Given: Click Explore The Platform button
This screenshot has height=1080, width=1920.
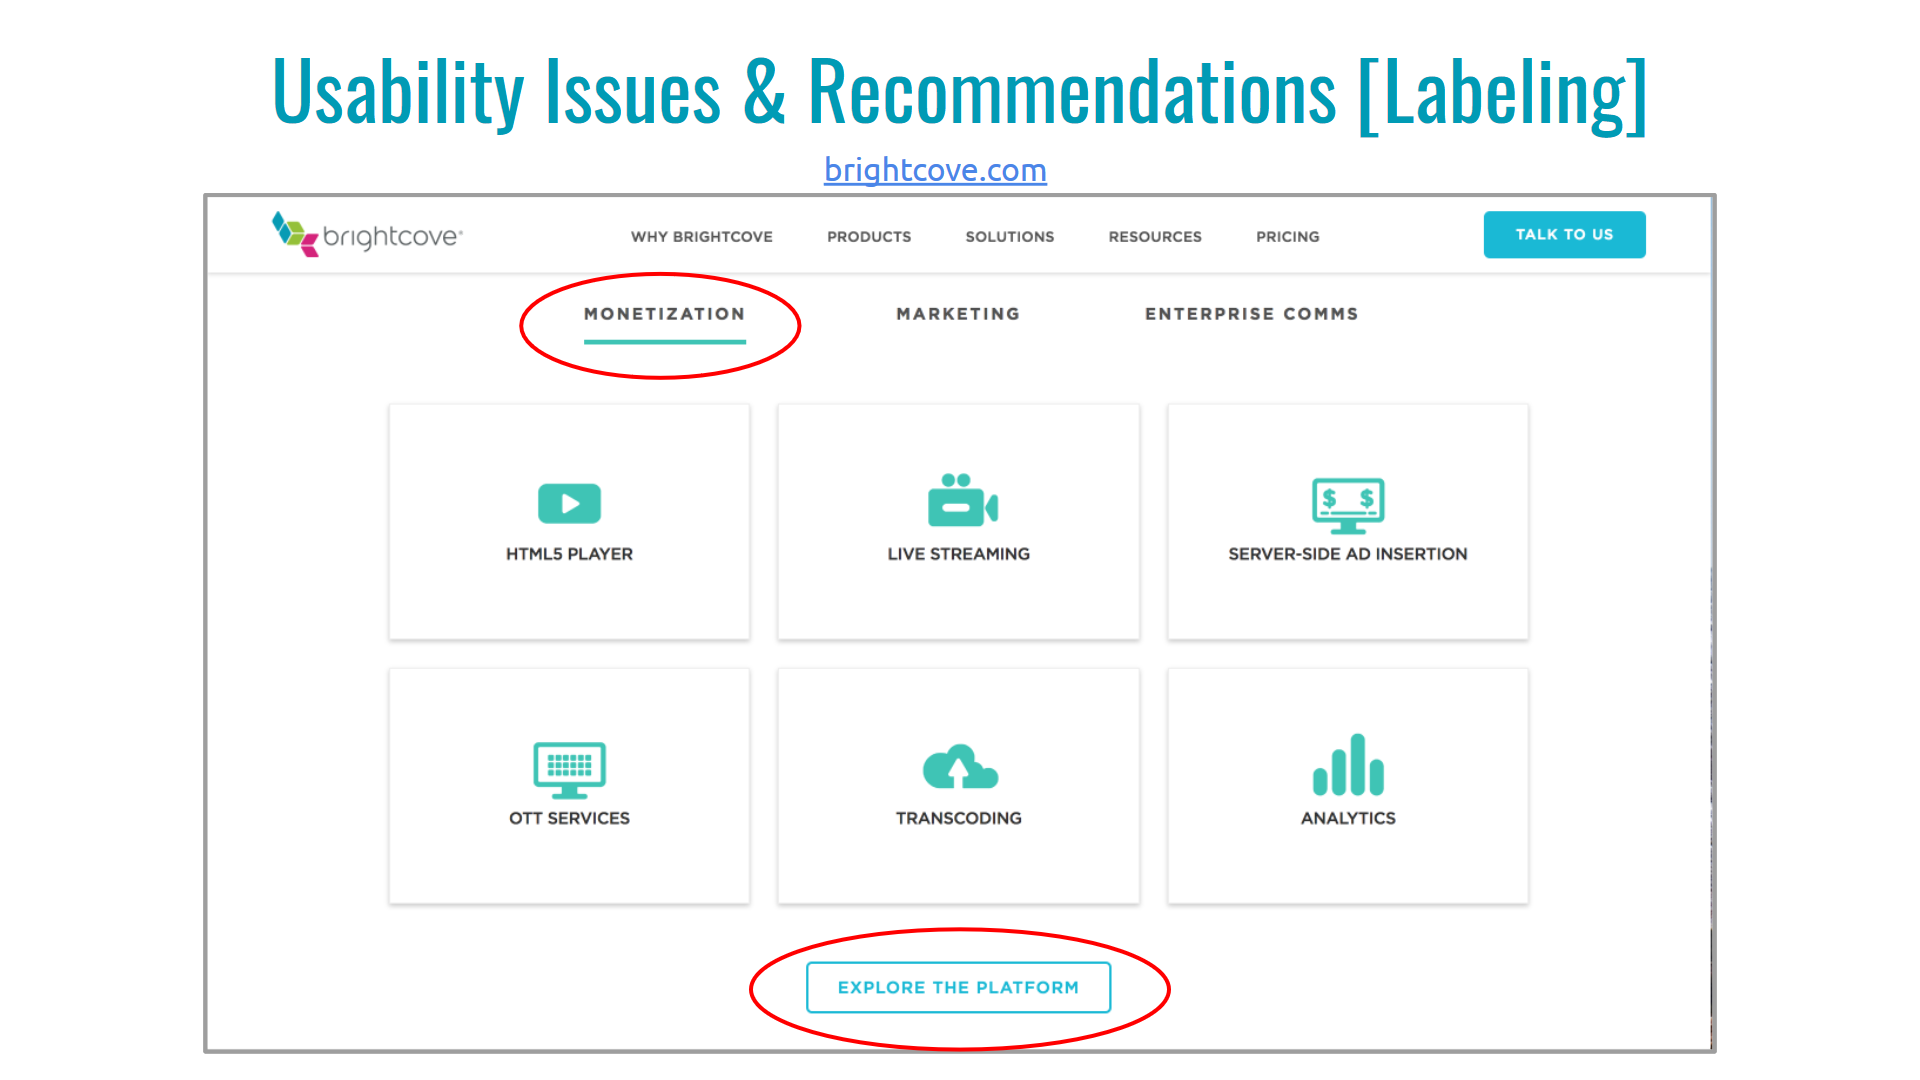Looking at the screenshot, I should point(958,987).
